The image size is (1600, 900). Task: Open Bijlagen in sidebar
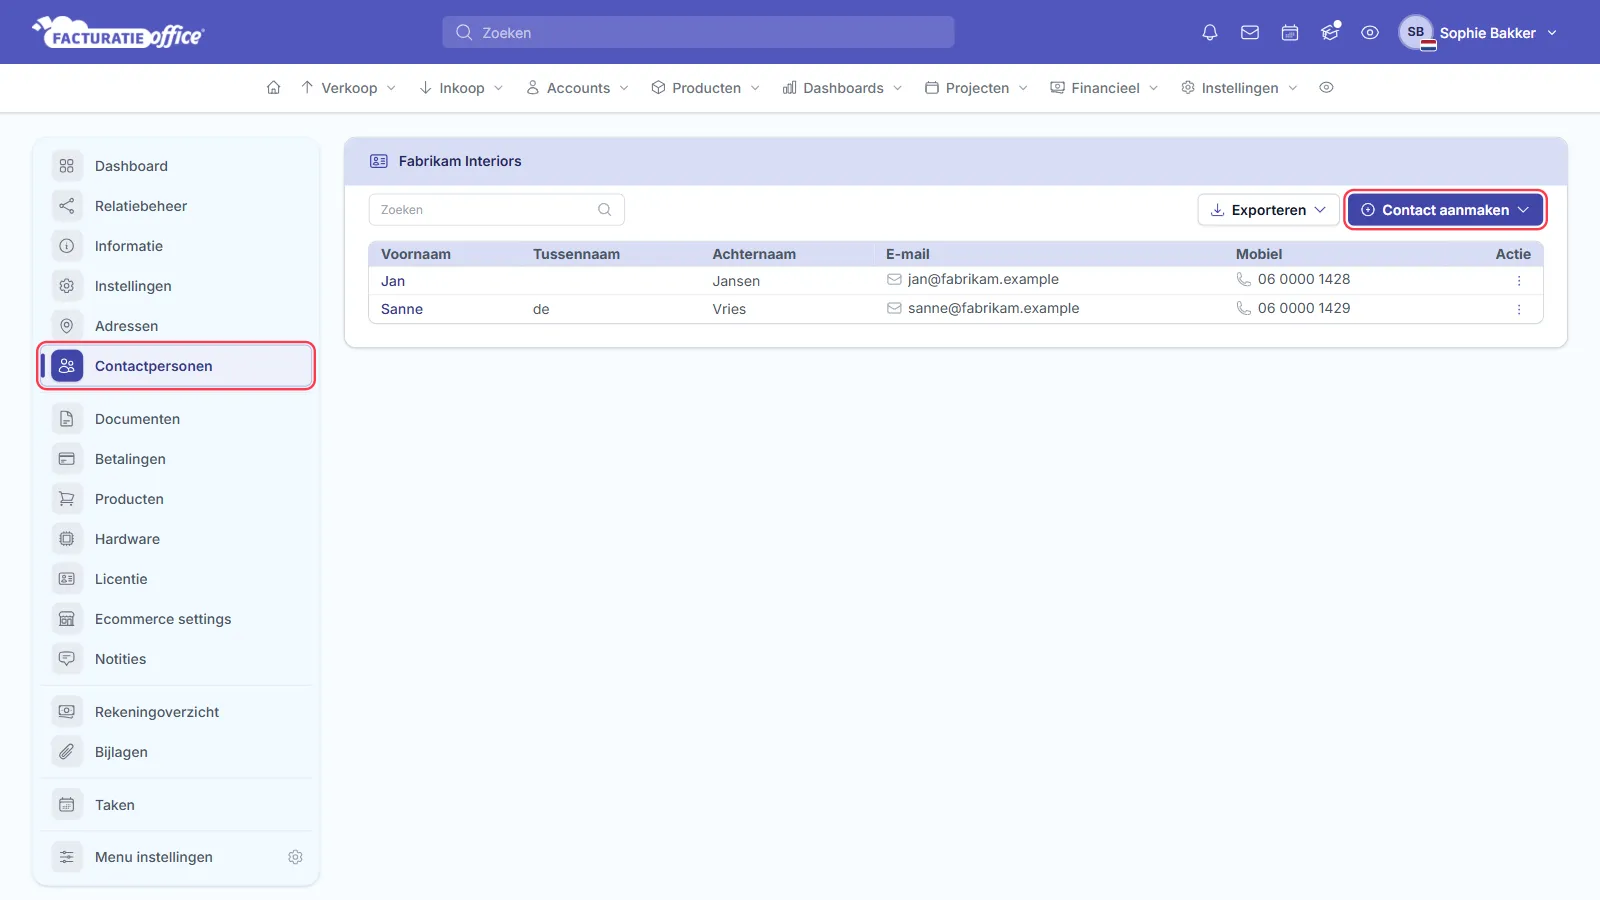(x=177, y=752)
